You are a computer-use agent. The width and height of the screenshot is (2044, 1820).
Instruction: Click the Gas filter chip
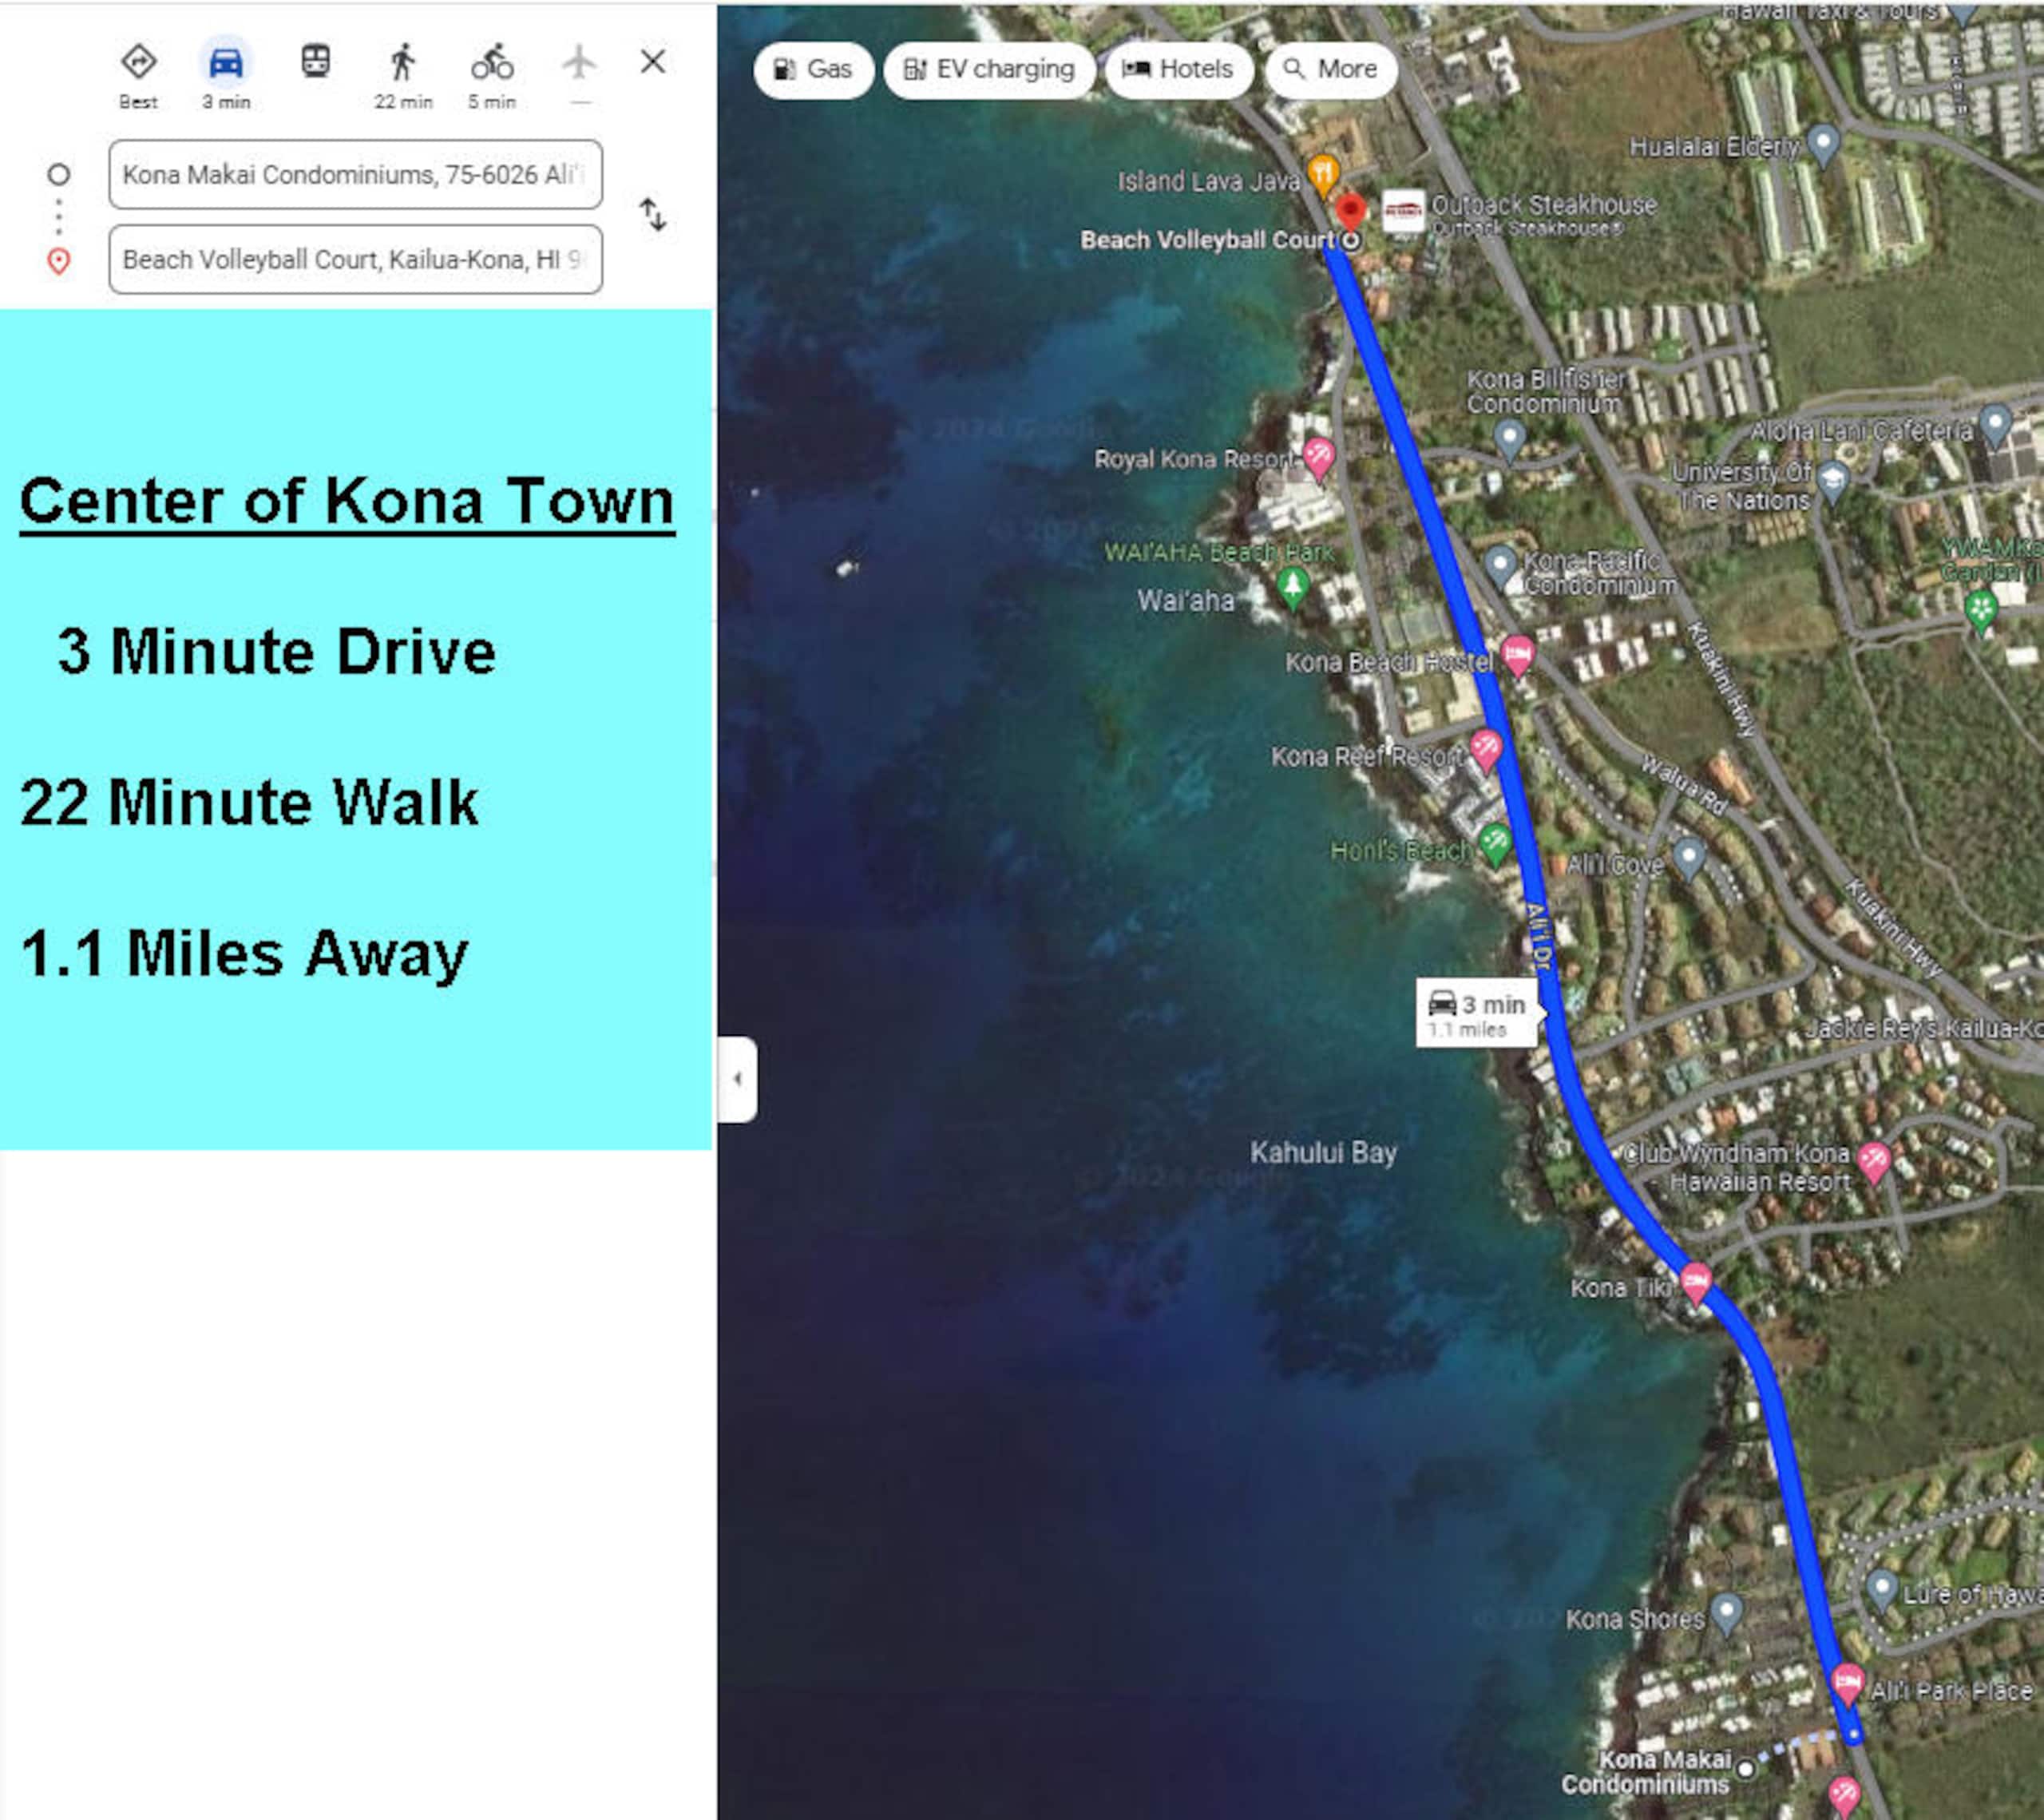tap(814, 70)
